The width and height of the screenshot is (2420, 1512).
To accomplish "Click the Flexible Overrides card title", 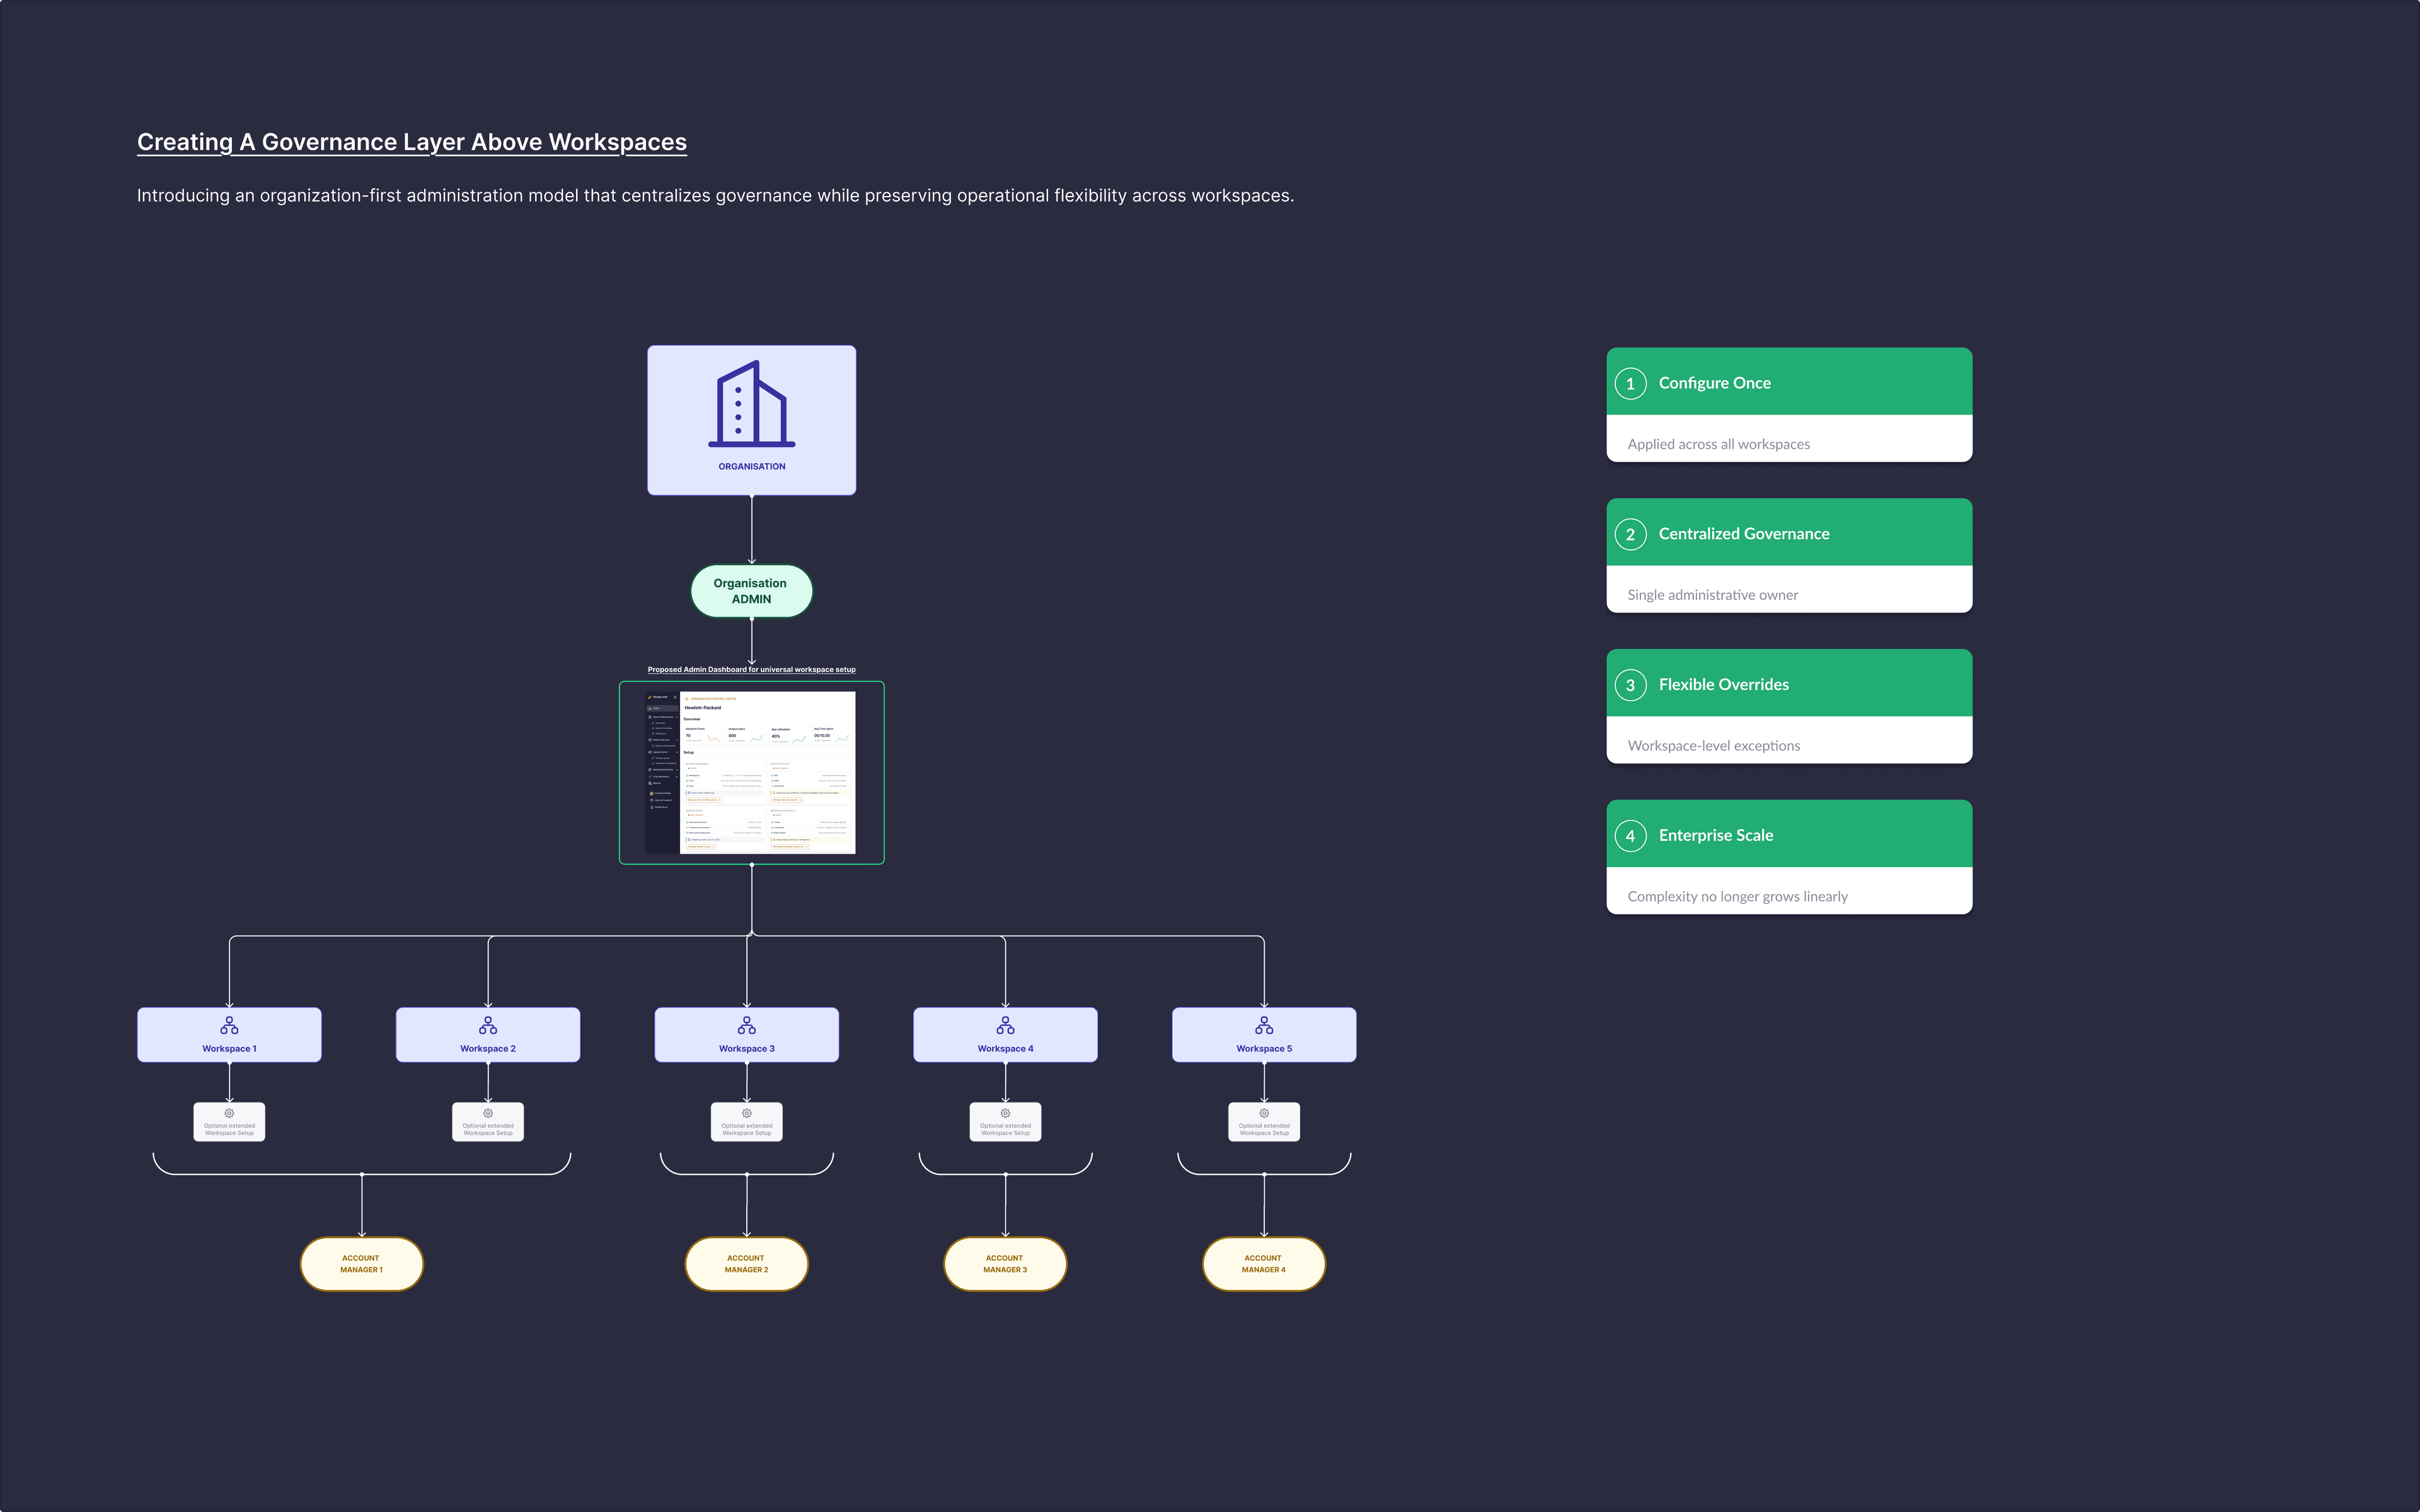I will tap(1724, 685).
